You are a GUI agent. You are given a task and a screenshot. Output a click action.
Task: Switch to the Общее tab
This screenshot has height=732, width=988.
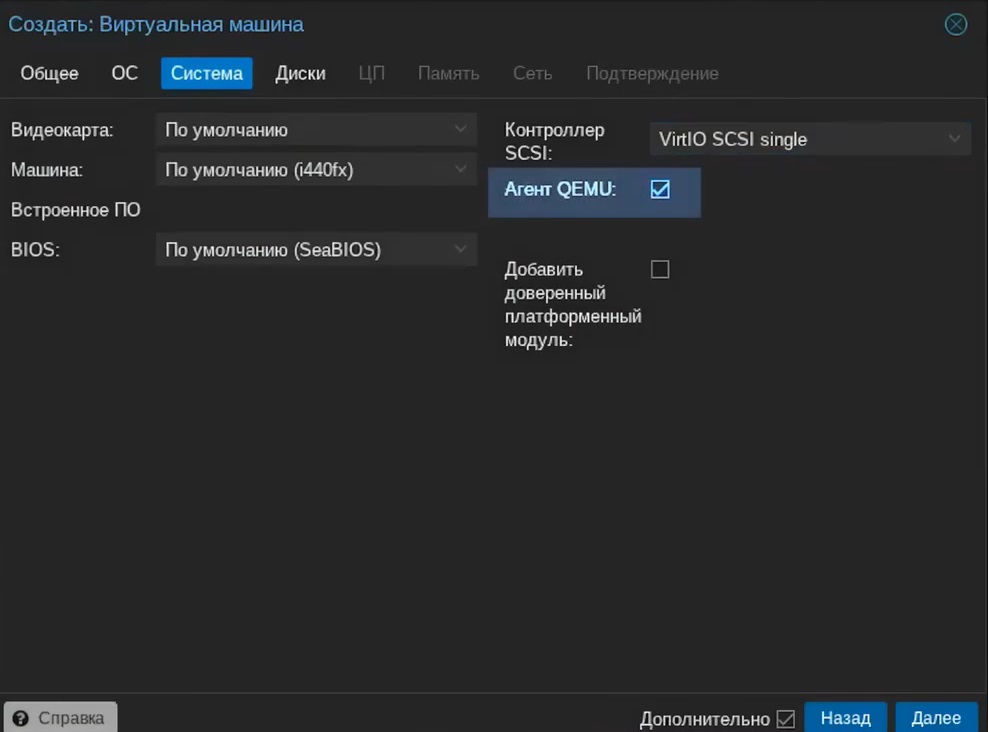click(49, 74)
